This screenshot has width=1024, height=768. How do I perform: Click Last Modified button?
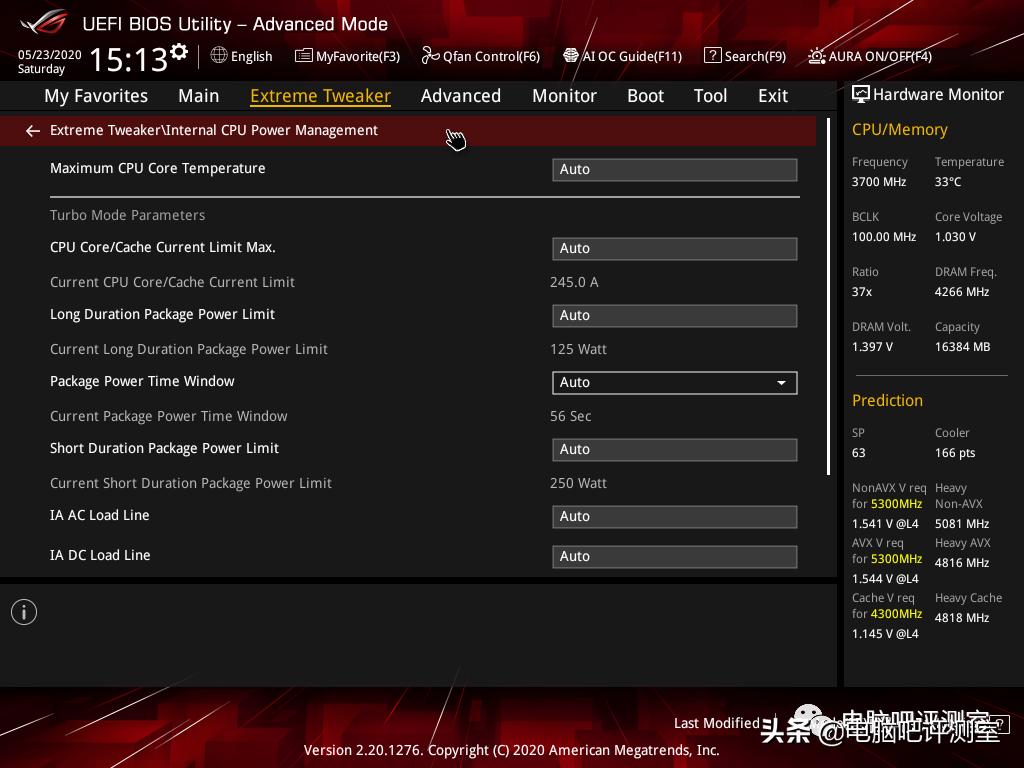[x=716, y=723]
